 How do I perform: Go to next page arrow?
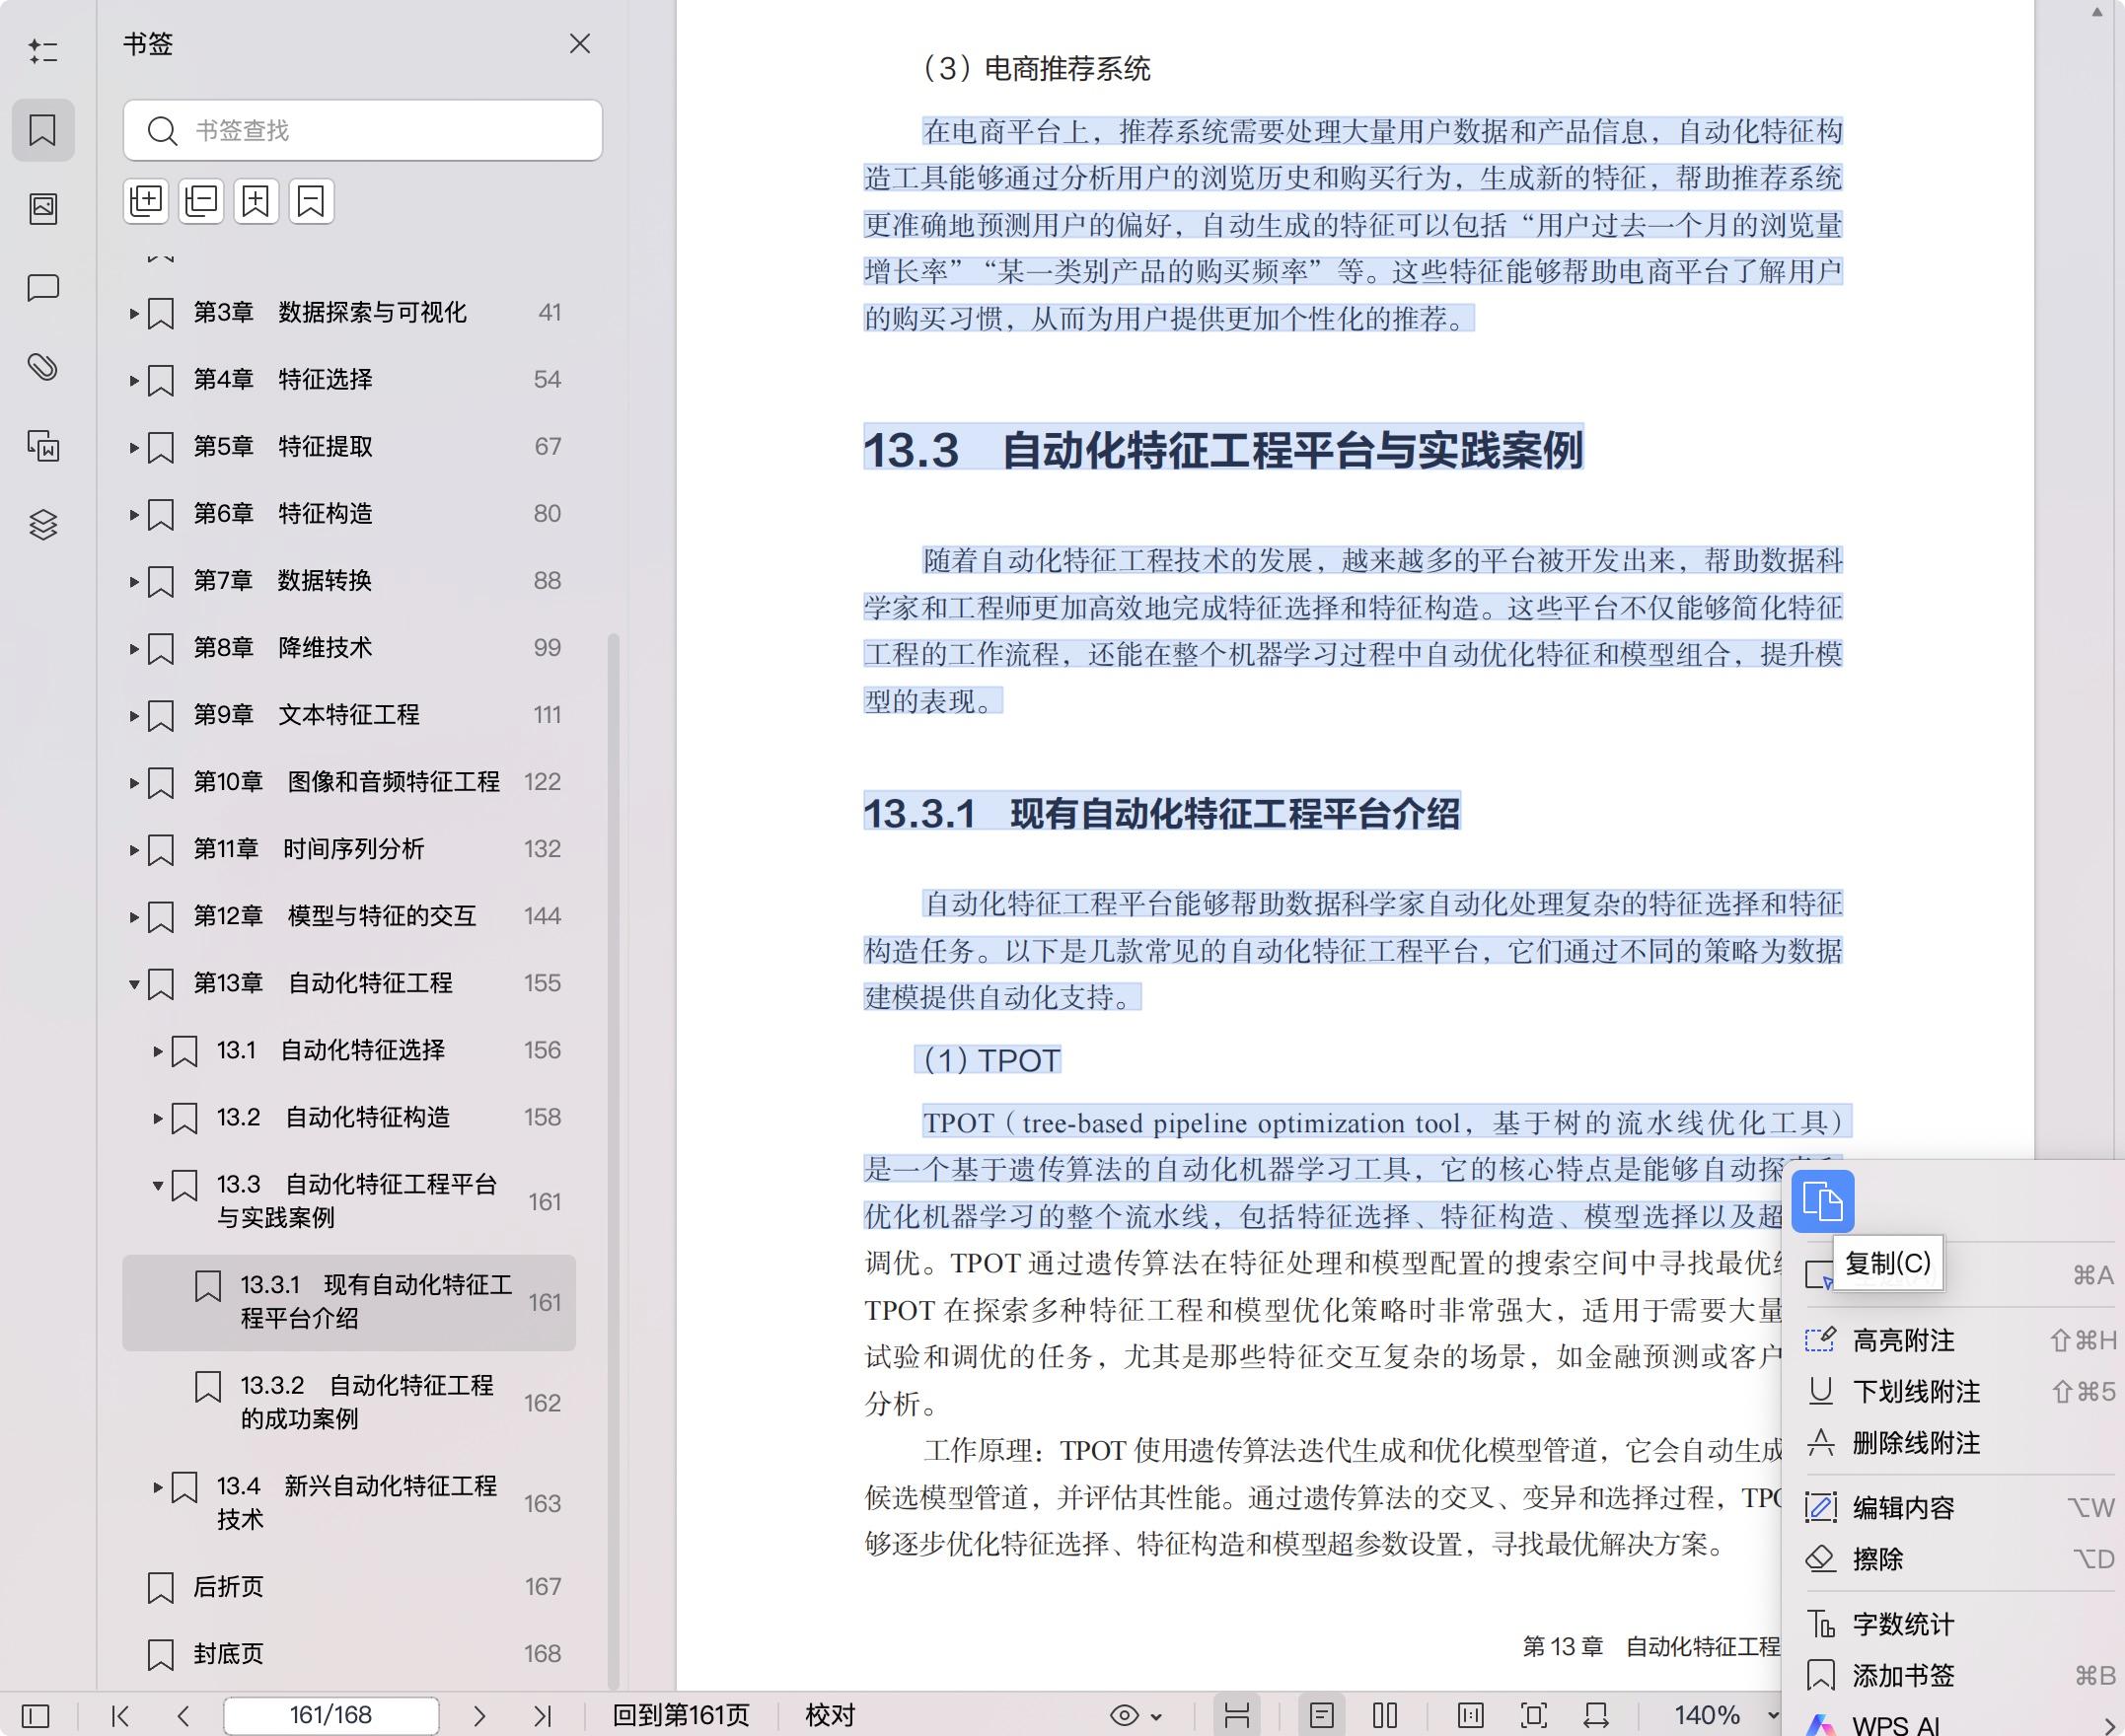tap(479, 1716)
